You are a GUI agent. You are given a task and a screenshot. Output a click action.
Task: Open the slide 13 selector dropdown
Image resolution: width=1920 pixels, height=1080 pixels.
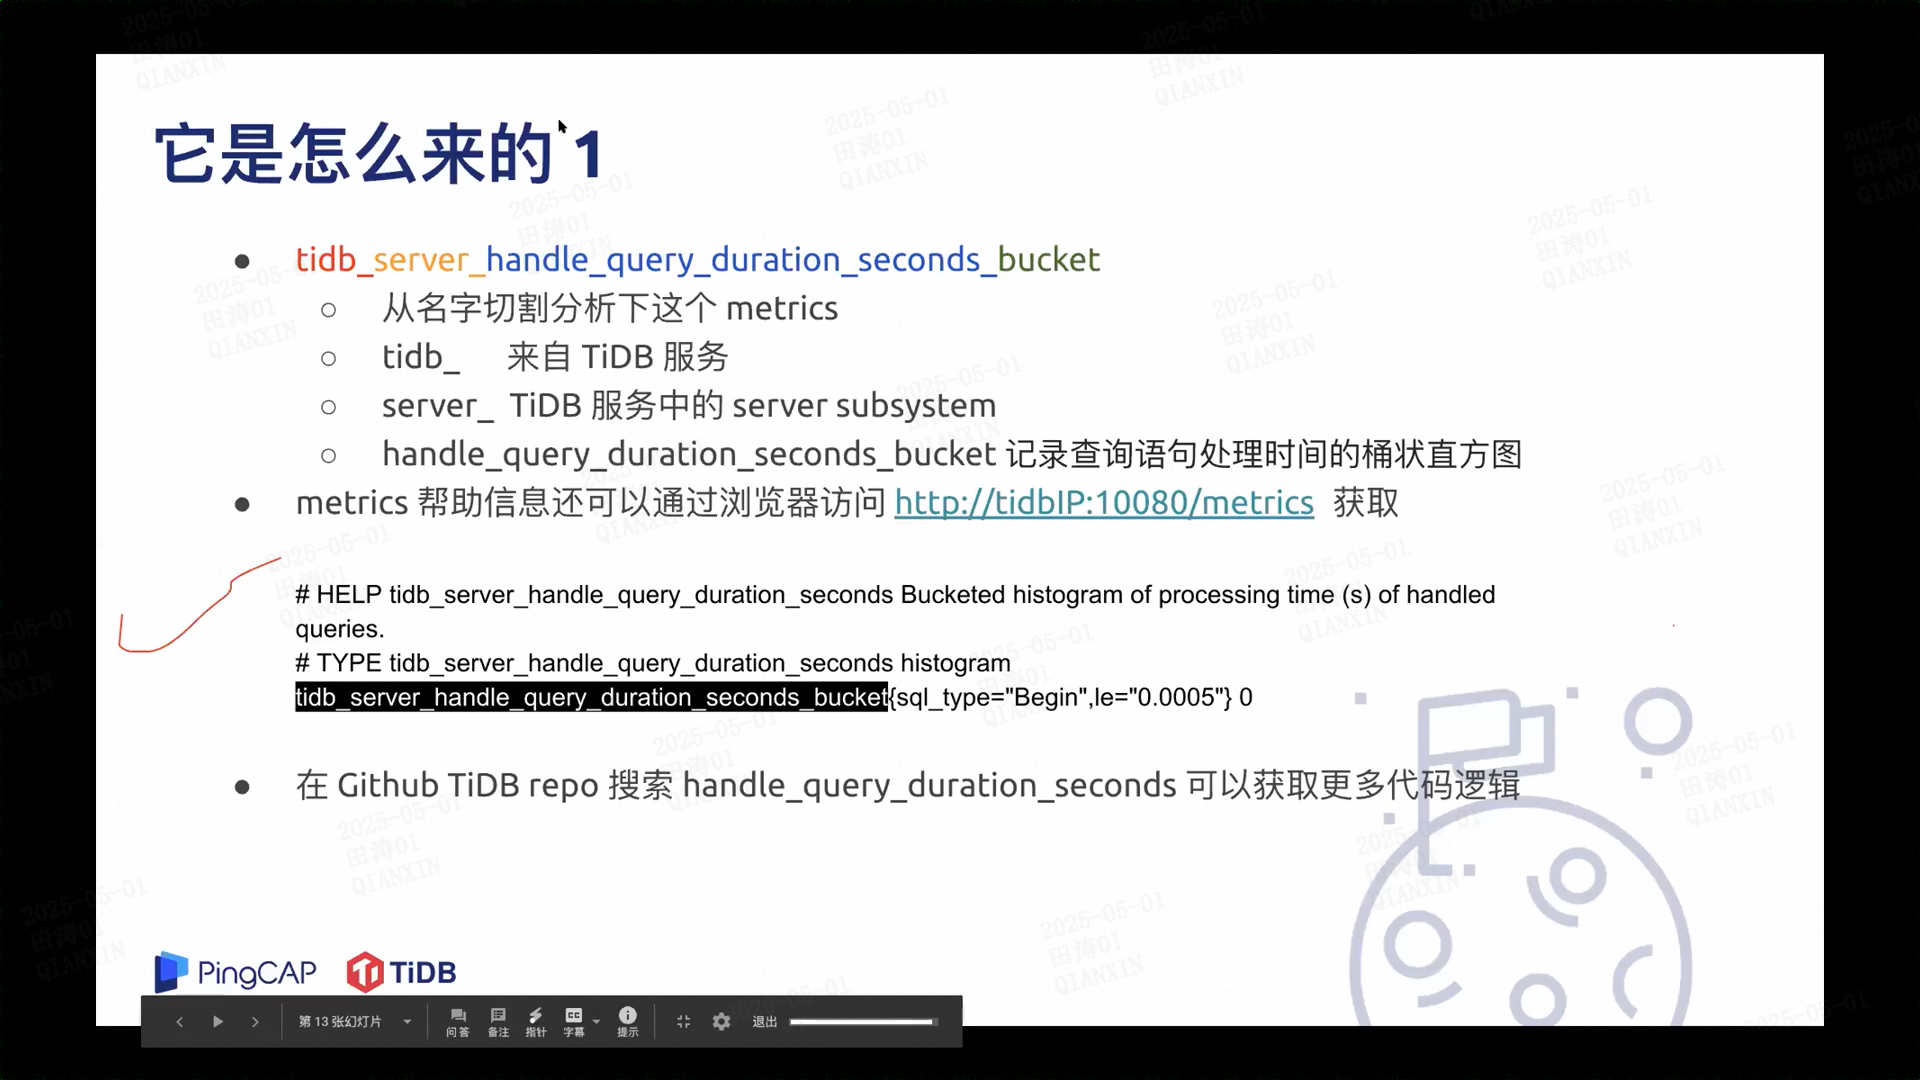[x=340, y=1022]
